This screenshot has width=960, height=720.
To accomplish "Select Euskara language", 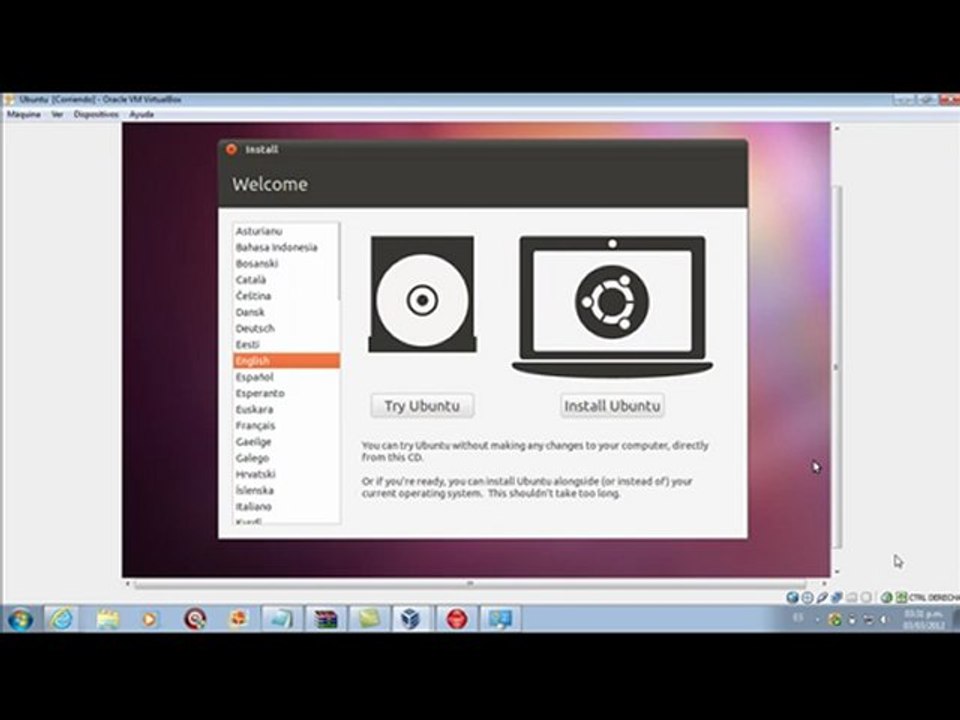I will (287, 410).
